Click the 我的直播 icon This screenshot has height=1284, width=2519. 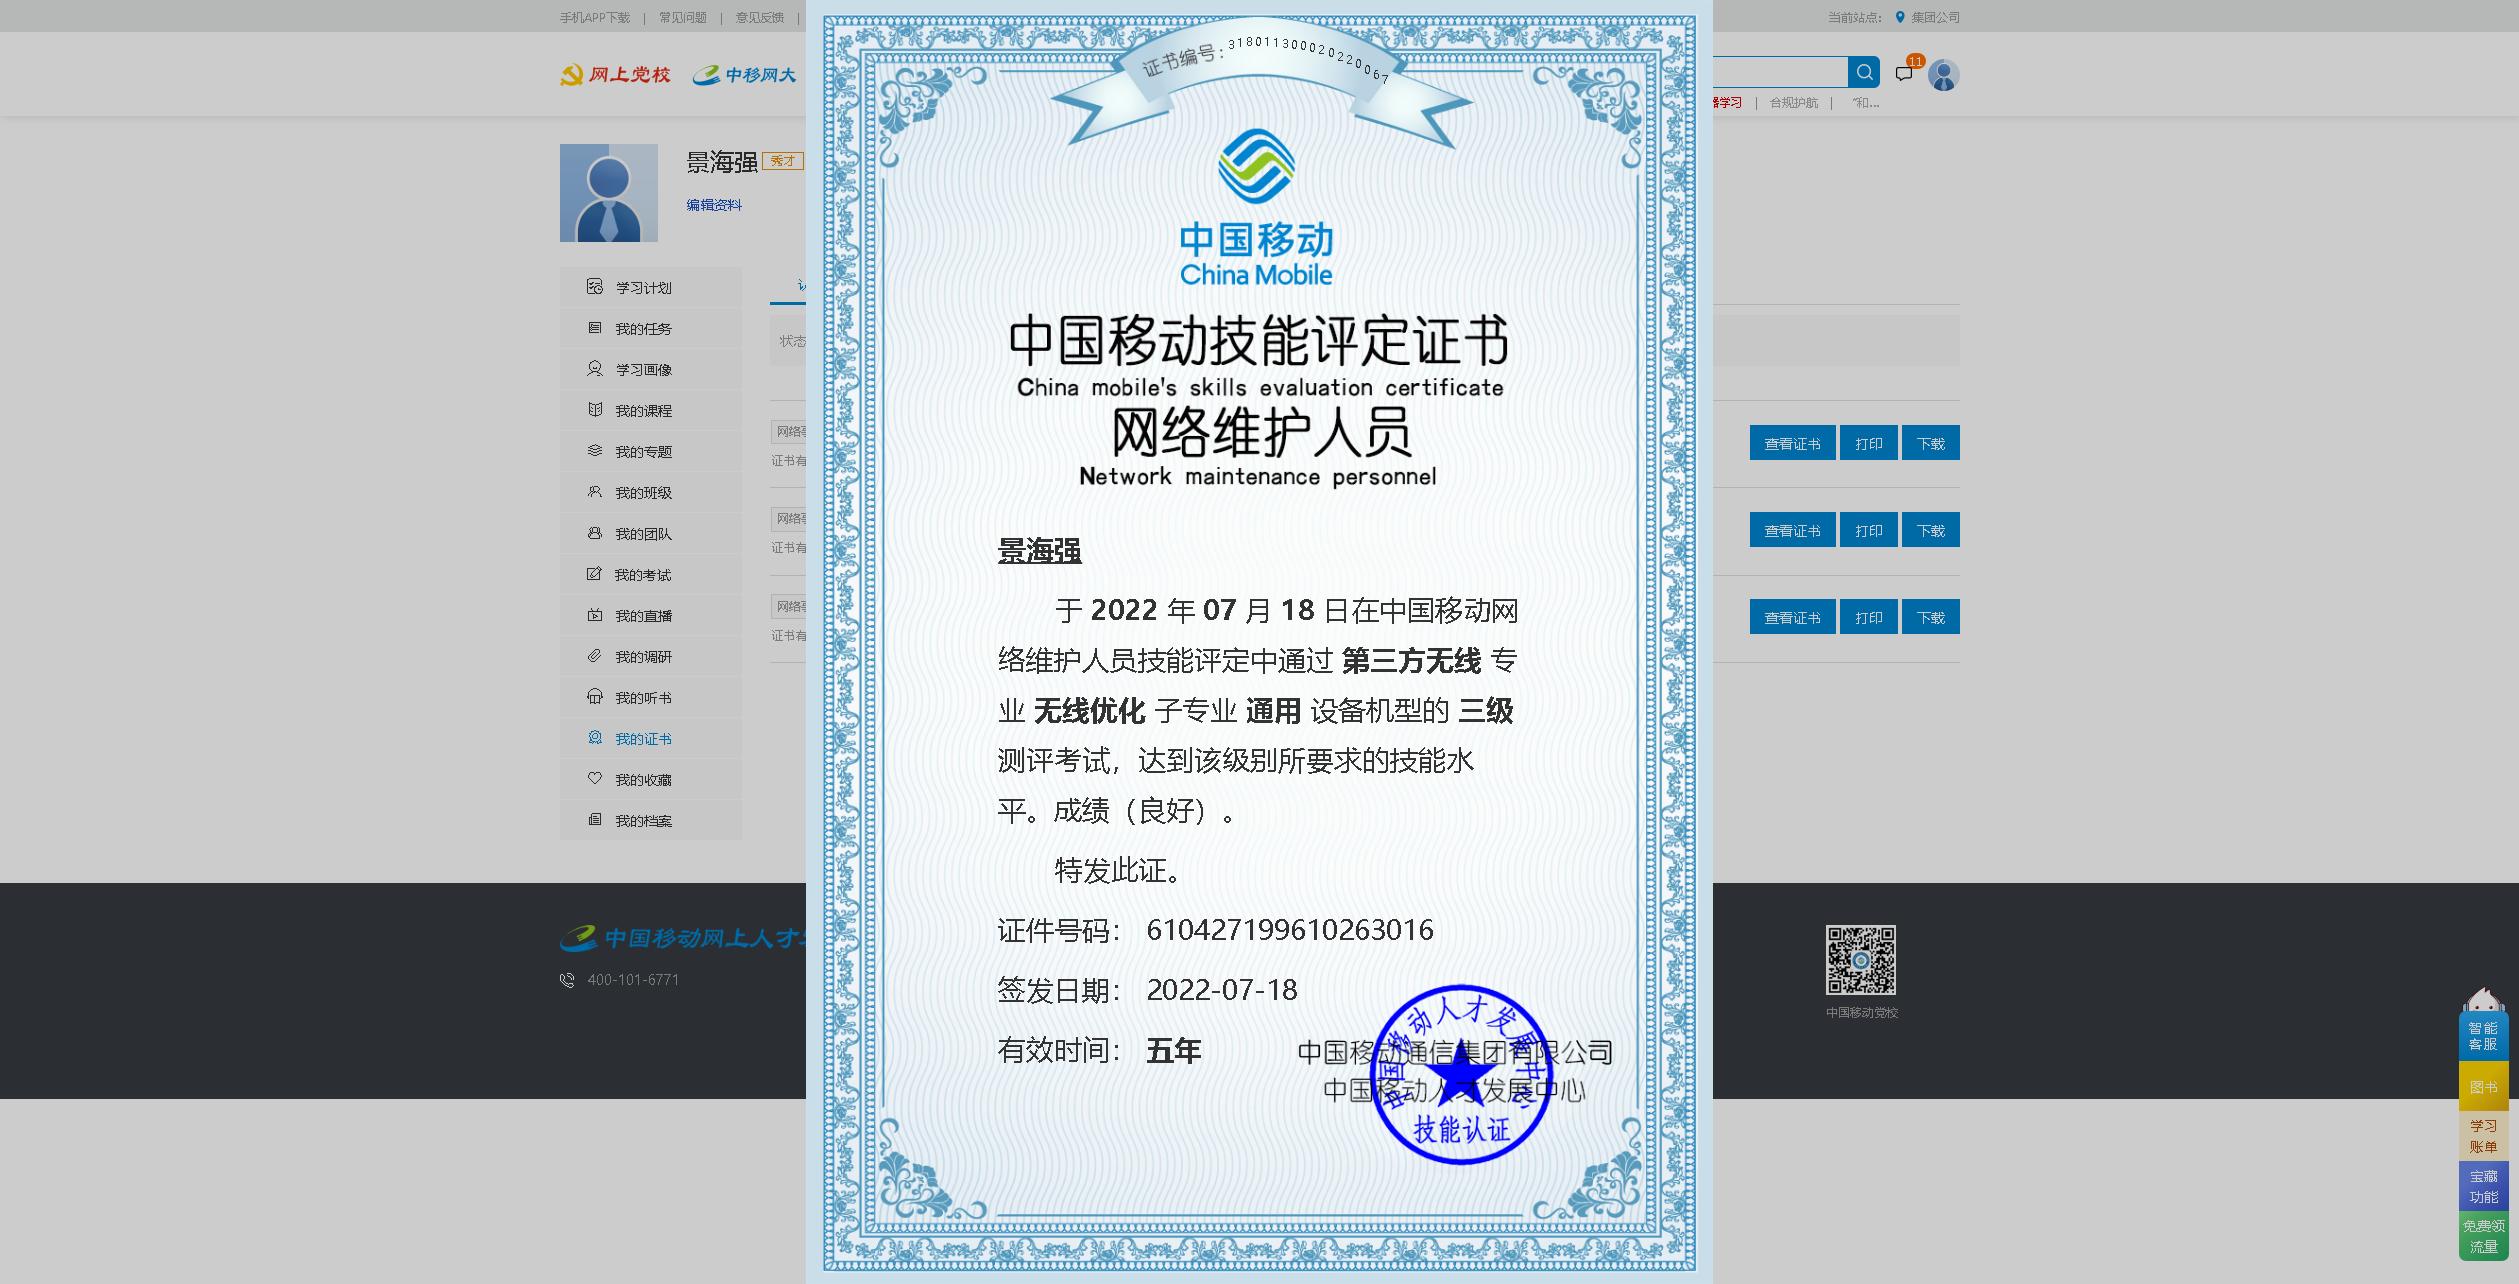[595, 615]
